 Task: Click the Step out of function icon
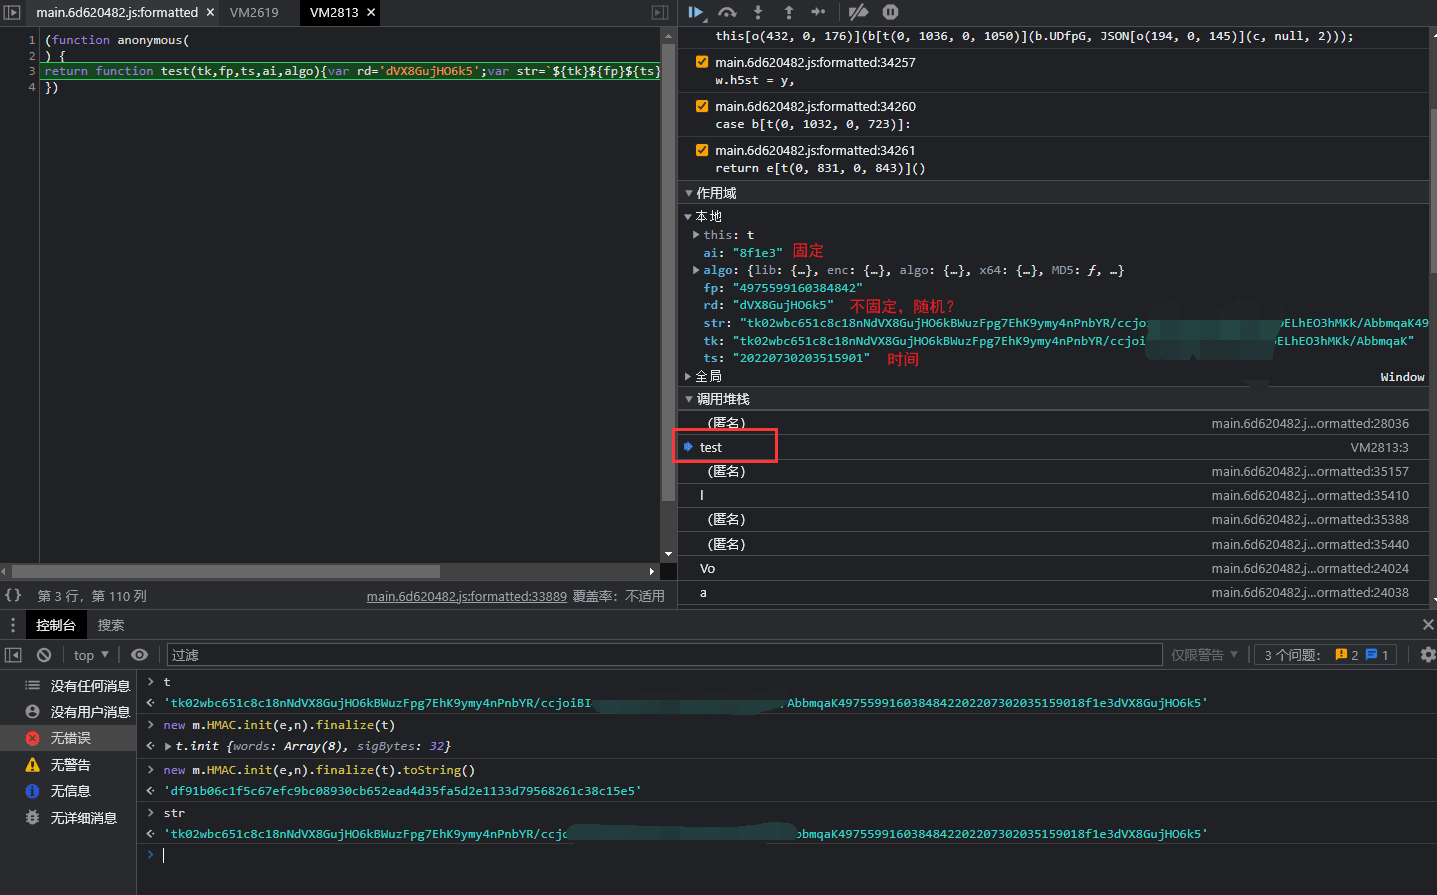coord(788,12)
